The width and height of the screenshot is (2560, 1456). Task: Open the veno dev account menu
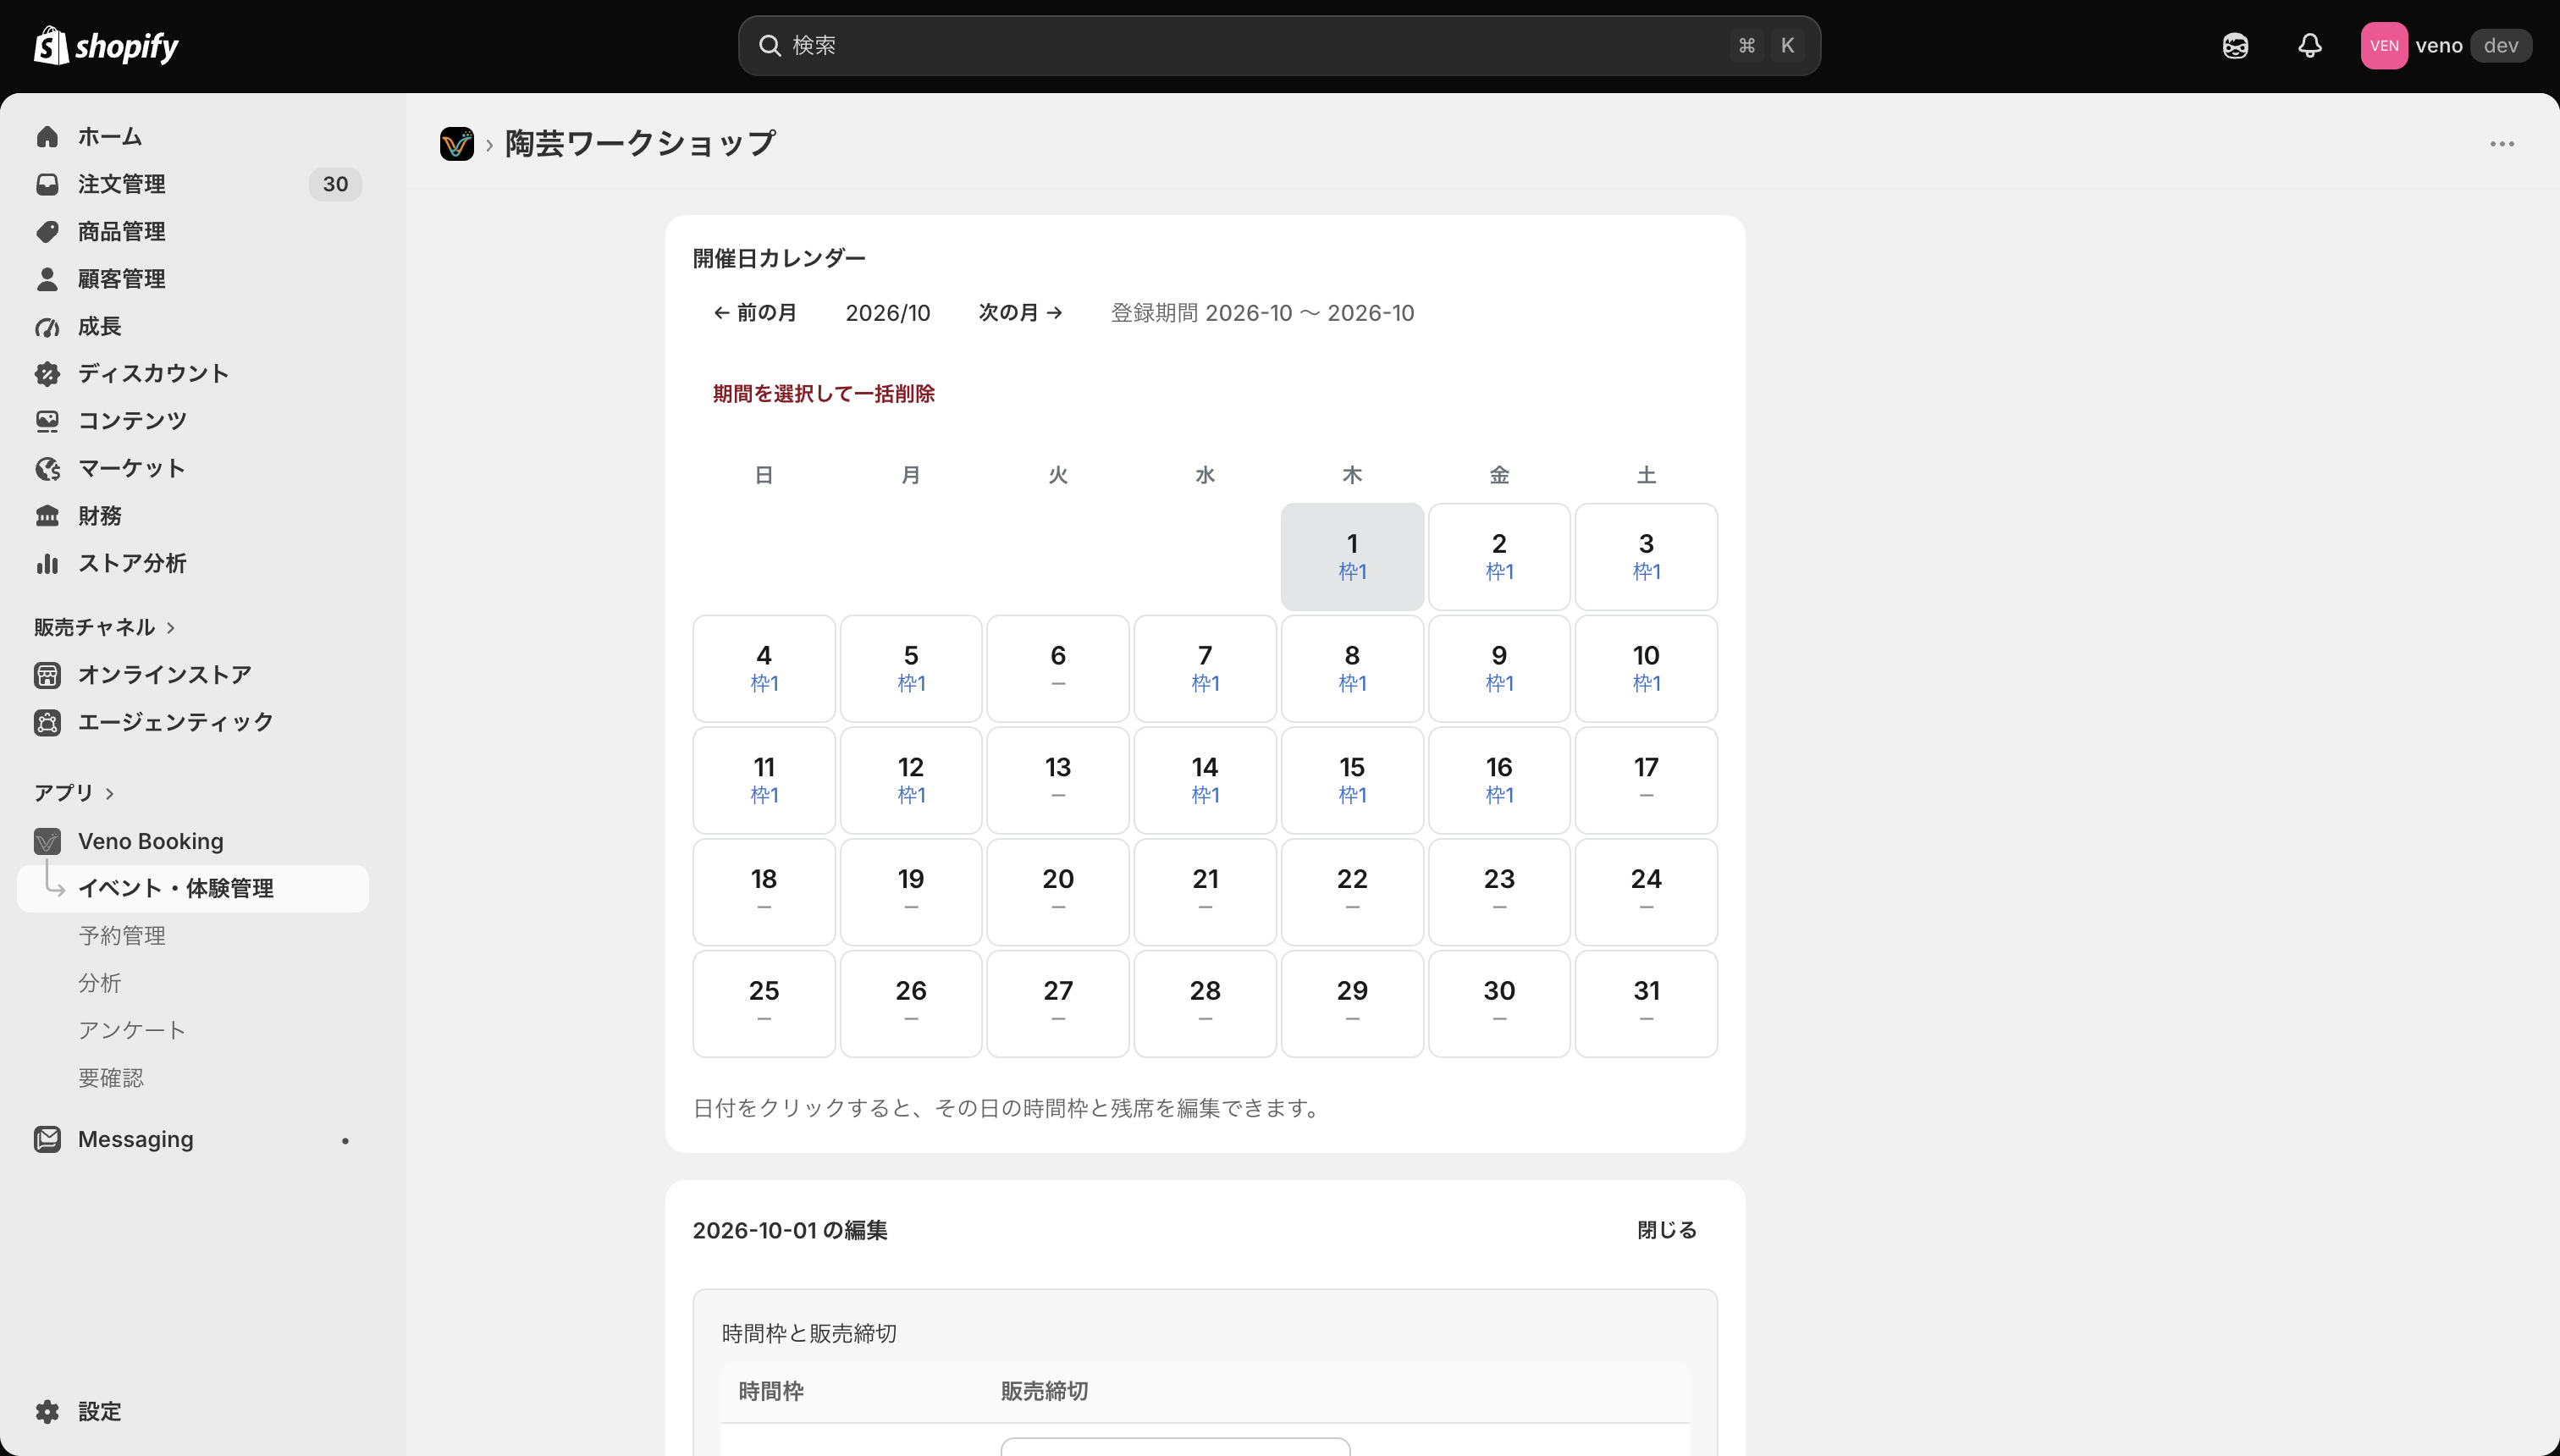click(2446, 46)
